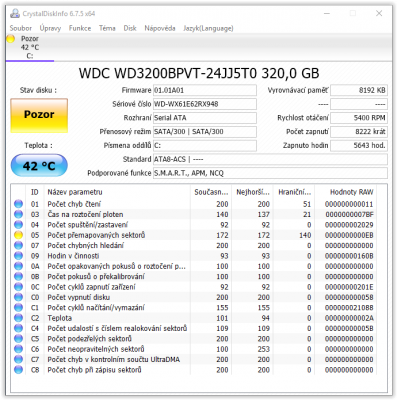Viewport: 397px width, 400px height.
Task: Click the blue orb beside Teplota row C2
Action: pyautogui.click(x=18, y=318)
